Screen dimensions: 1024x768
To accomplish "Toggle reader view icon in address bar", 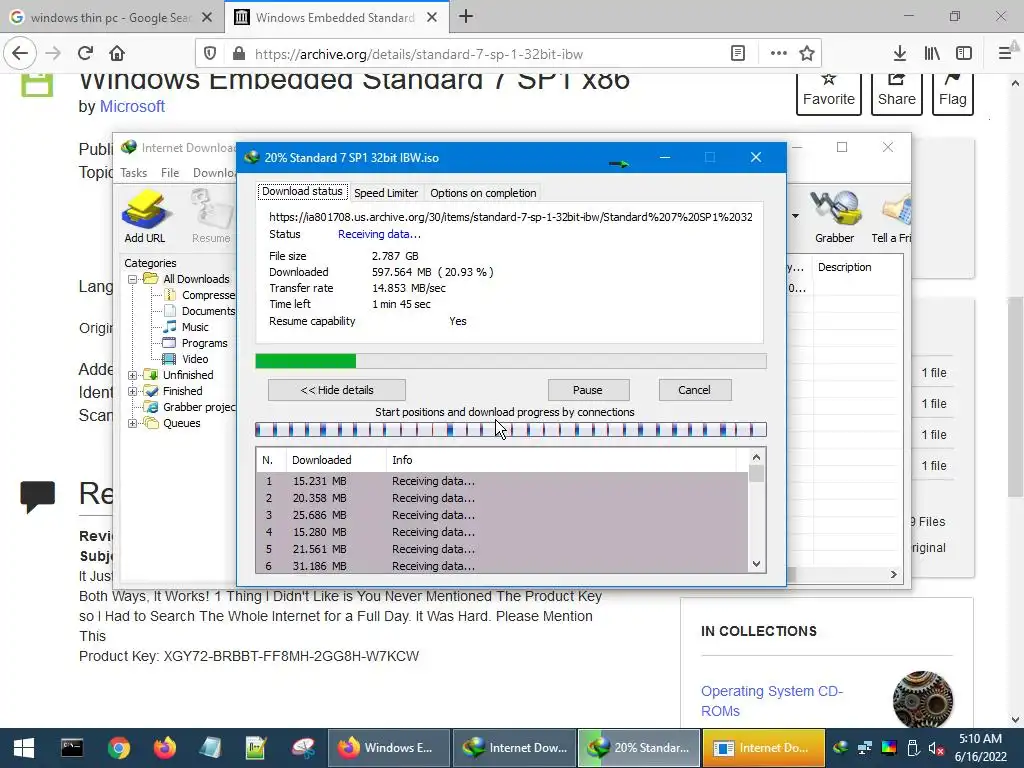I will tap(738, 54).
